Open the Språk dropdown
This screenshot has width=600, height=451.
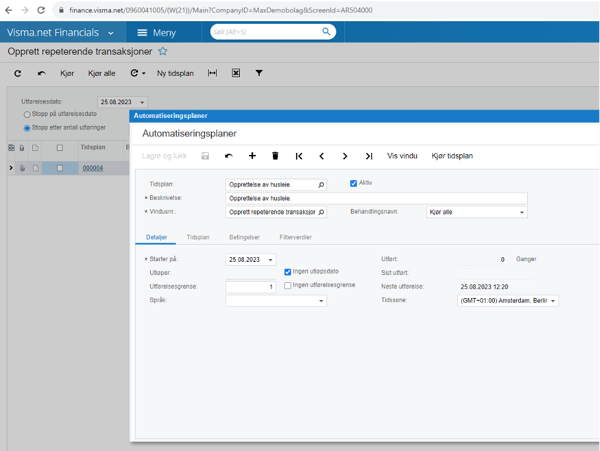click(321, 301)
